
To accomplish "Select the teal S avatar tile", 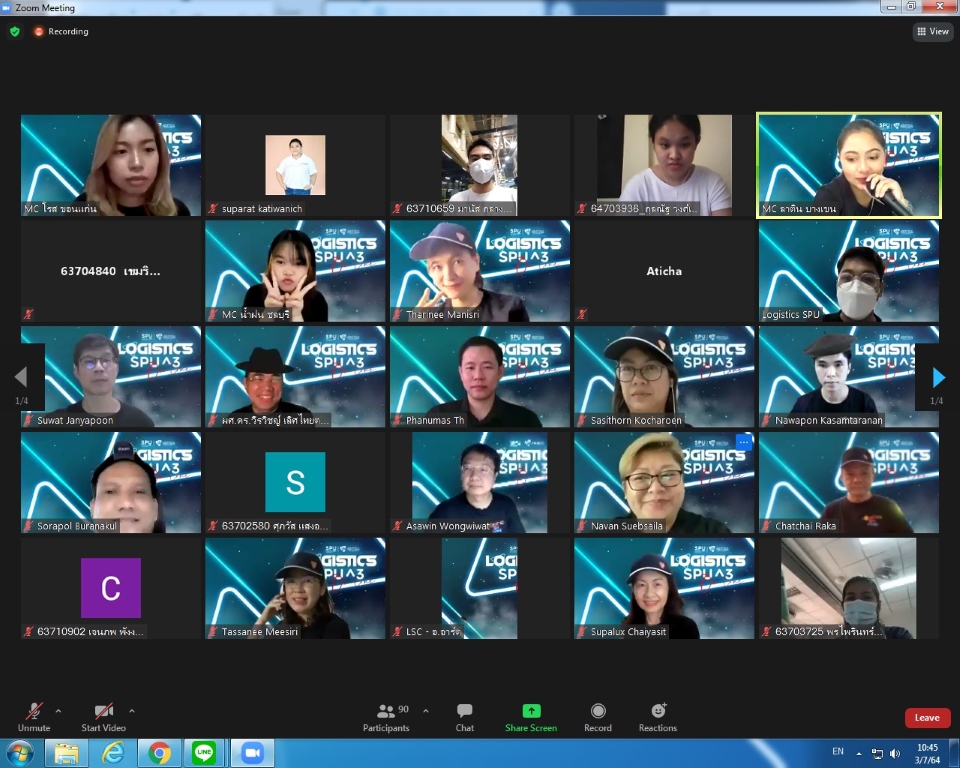I will point(295,482).
